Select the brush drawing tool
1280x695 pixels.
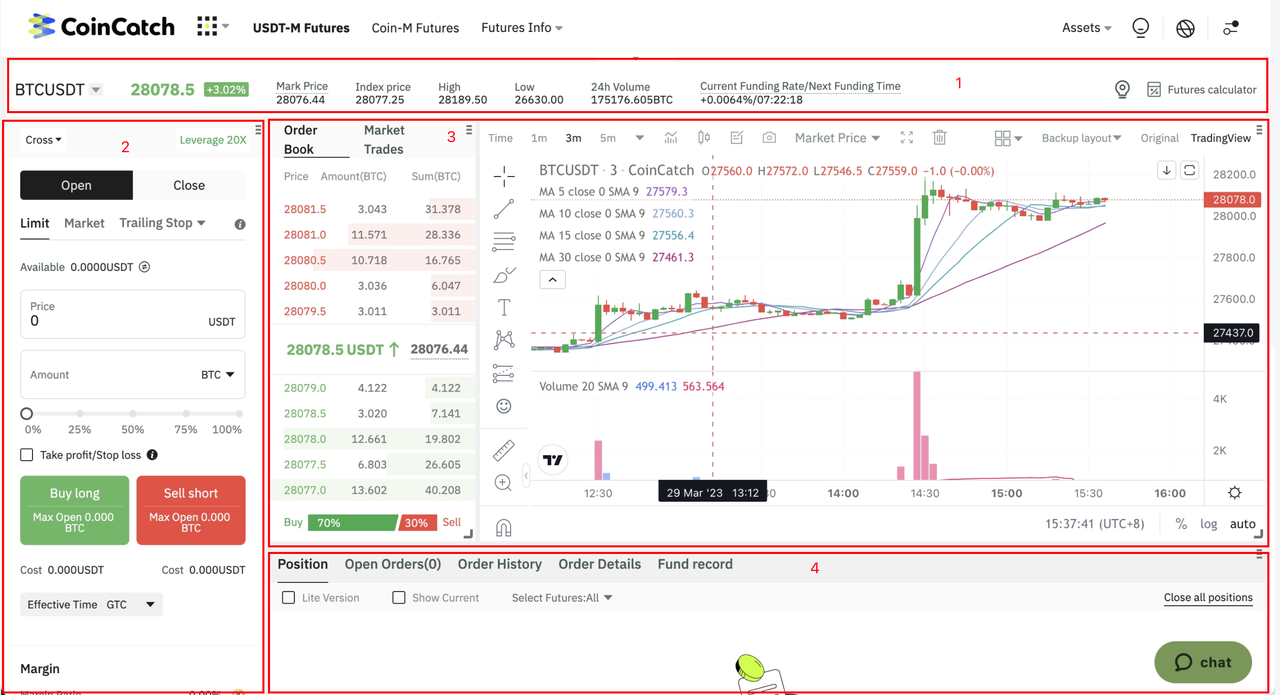point(504,275)
